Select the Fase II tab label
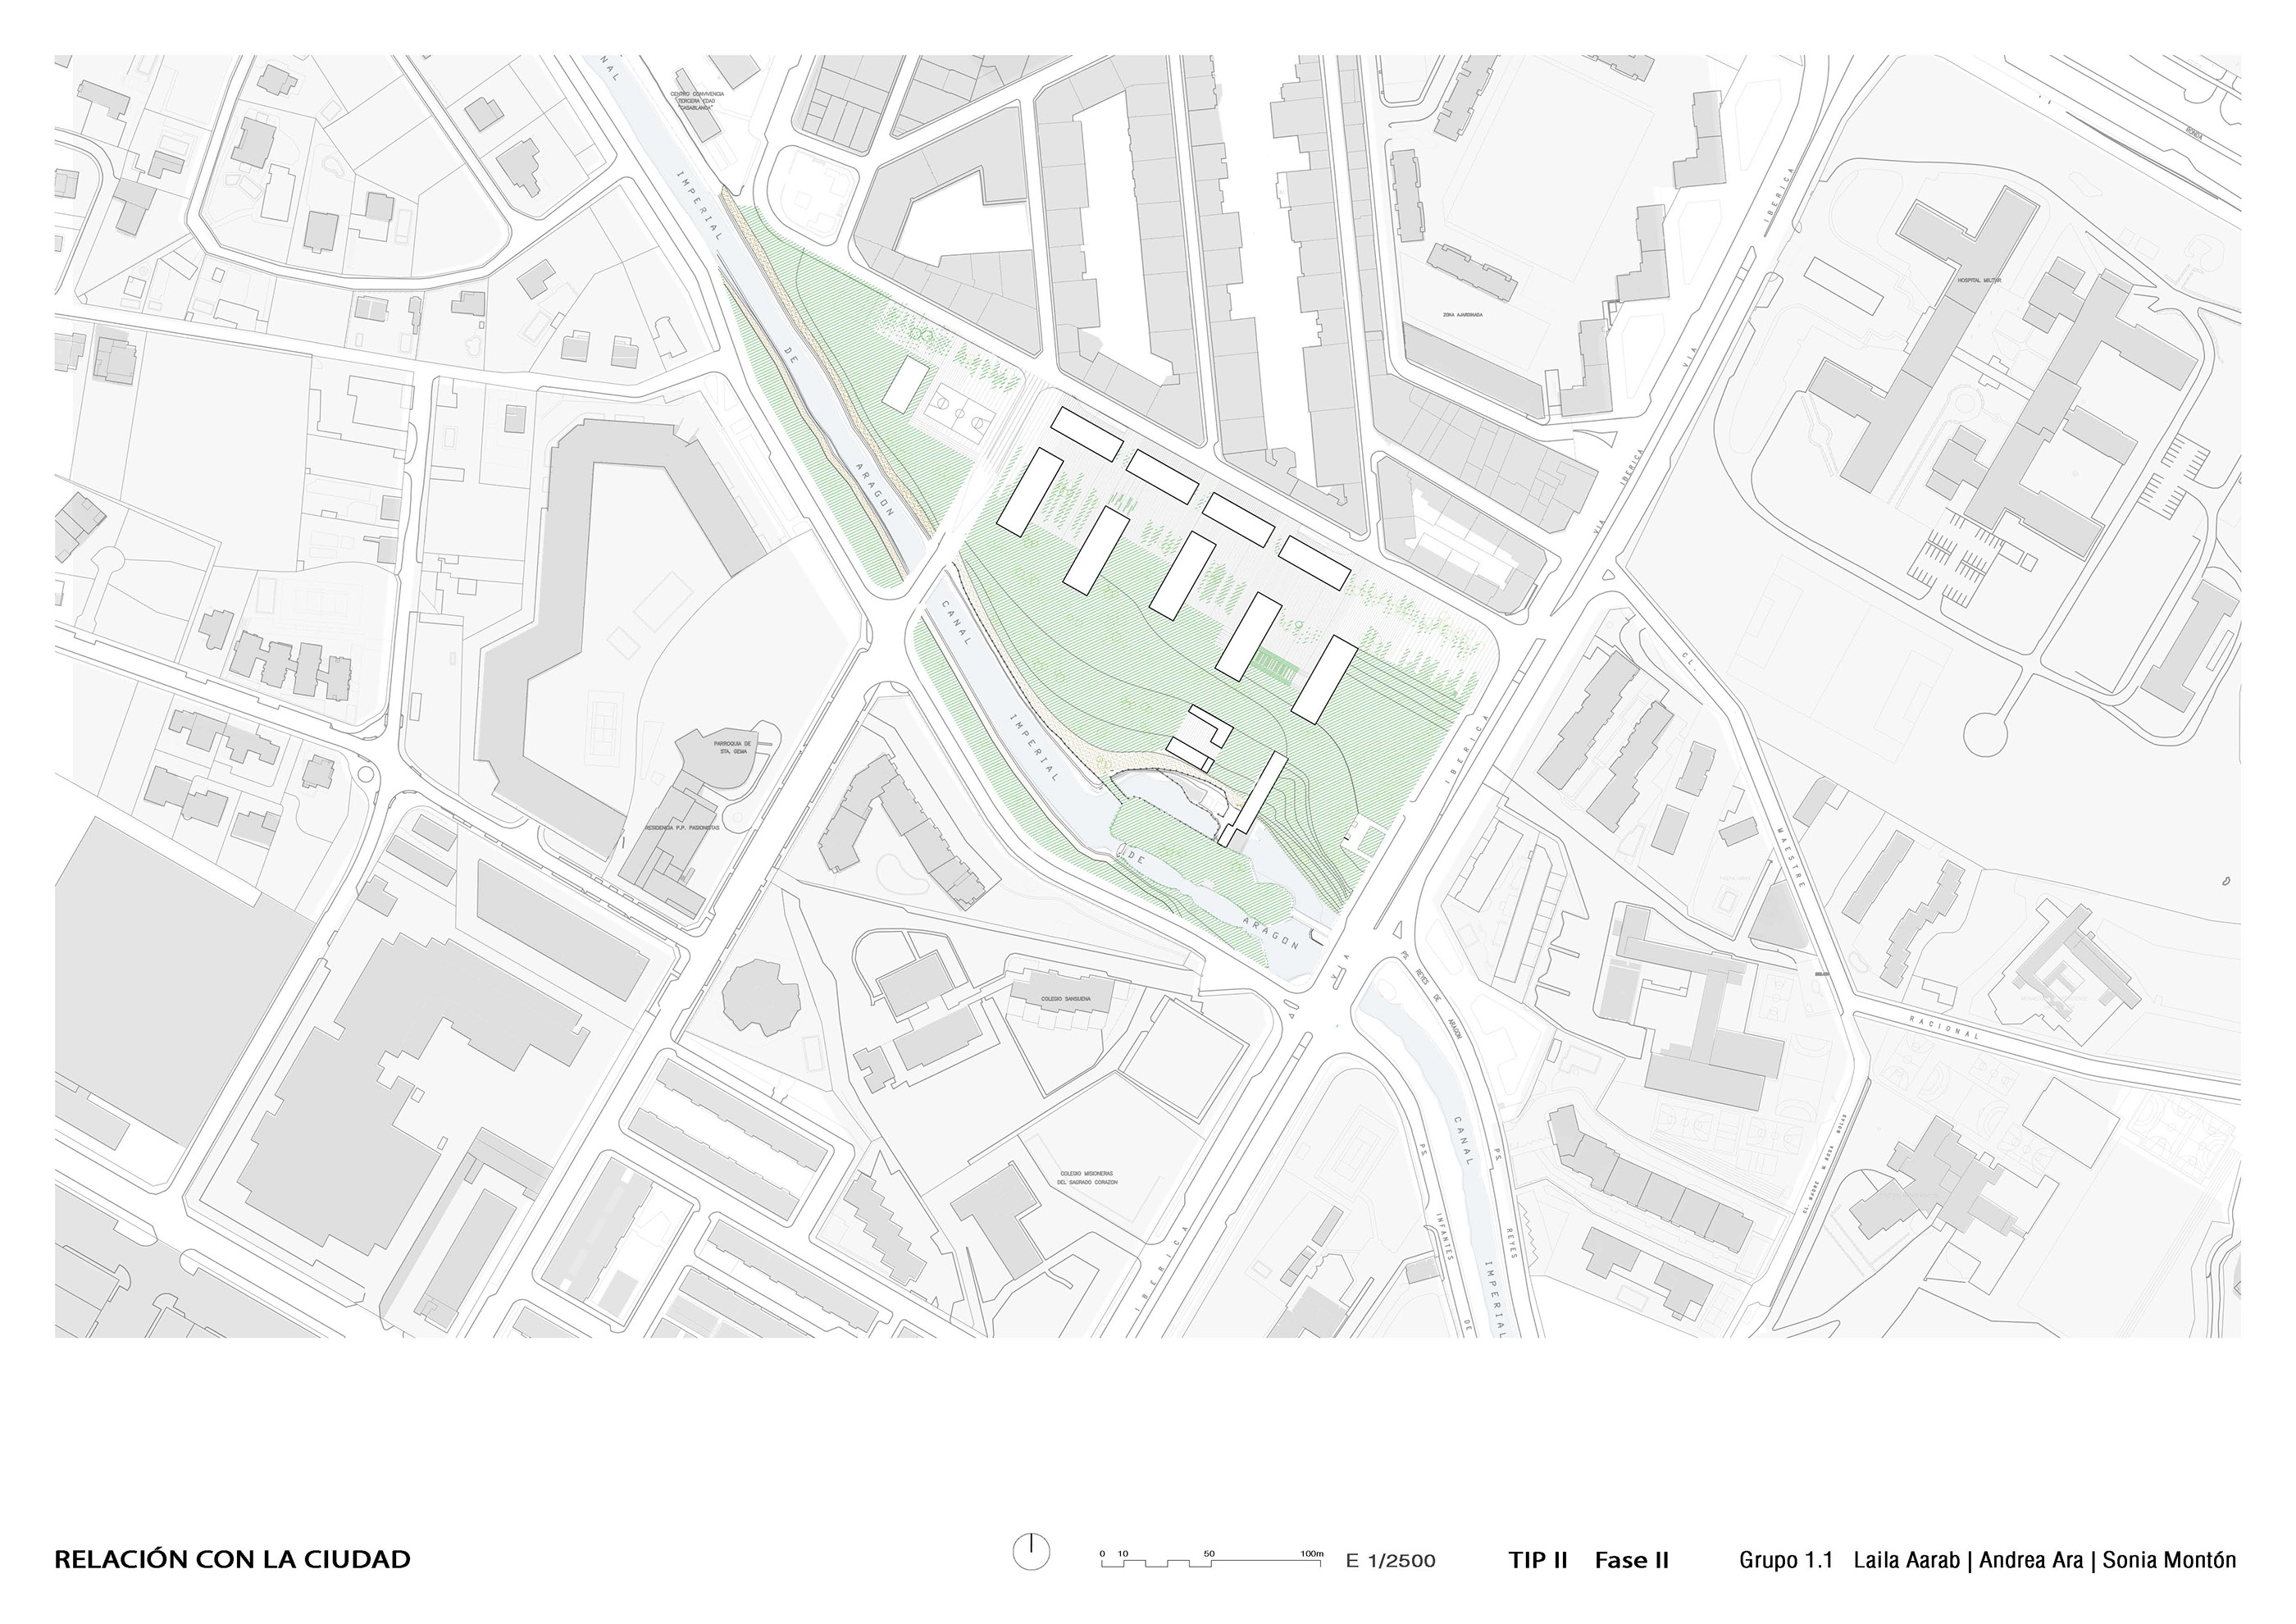The height and width of the screenshot is (1624, 2296). [x=1632, y=1561]
